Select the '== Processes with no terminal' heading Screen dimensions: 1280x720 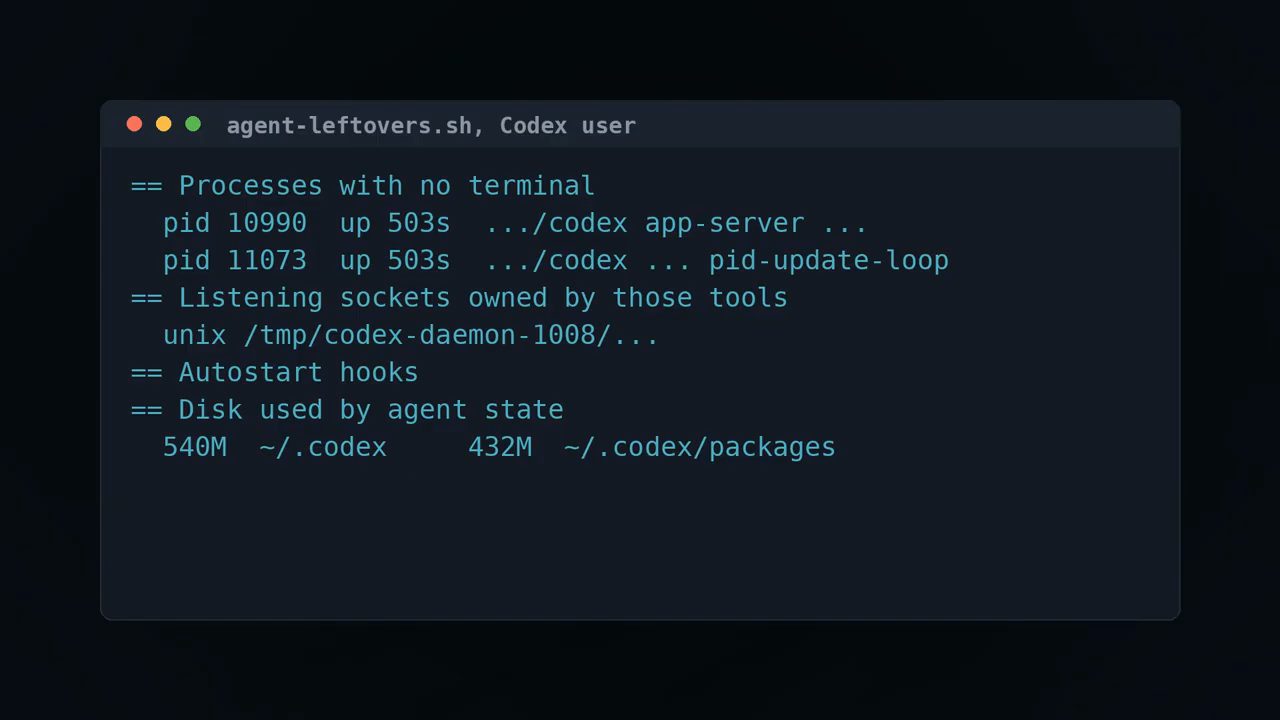coord(363,186)
